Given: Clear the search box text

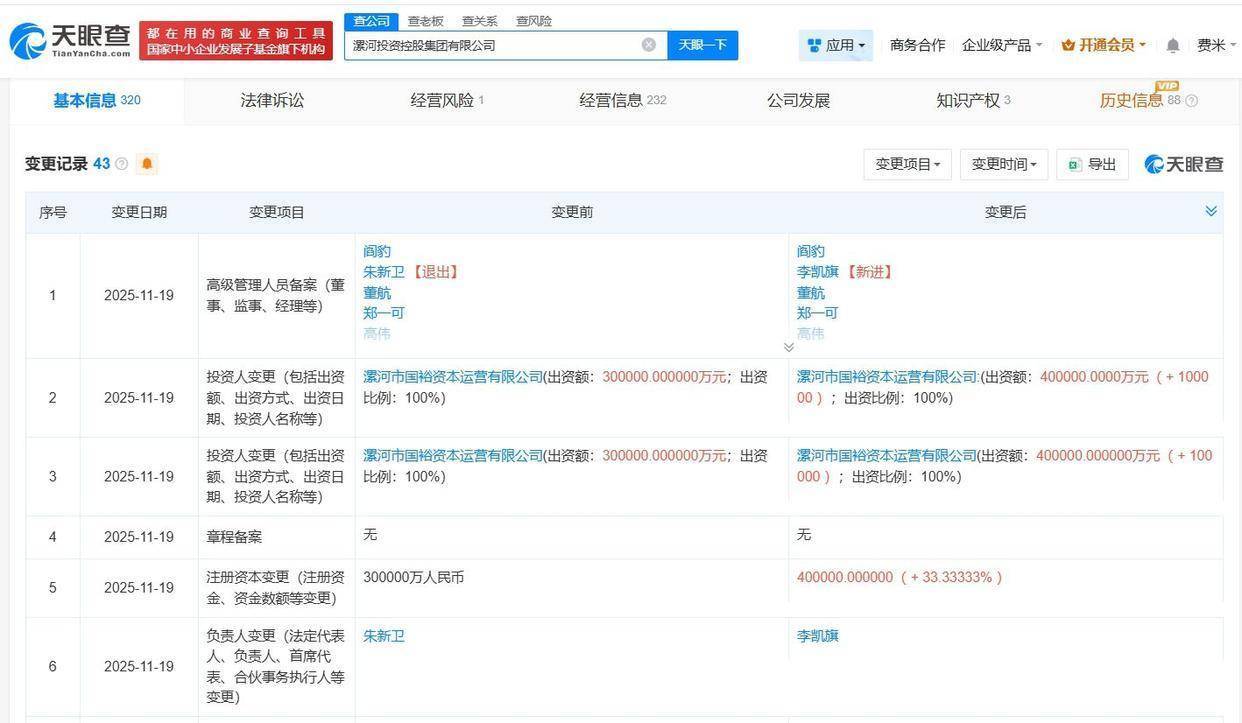Looking at the screenshot, I should (x=648, y=45).
